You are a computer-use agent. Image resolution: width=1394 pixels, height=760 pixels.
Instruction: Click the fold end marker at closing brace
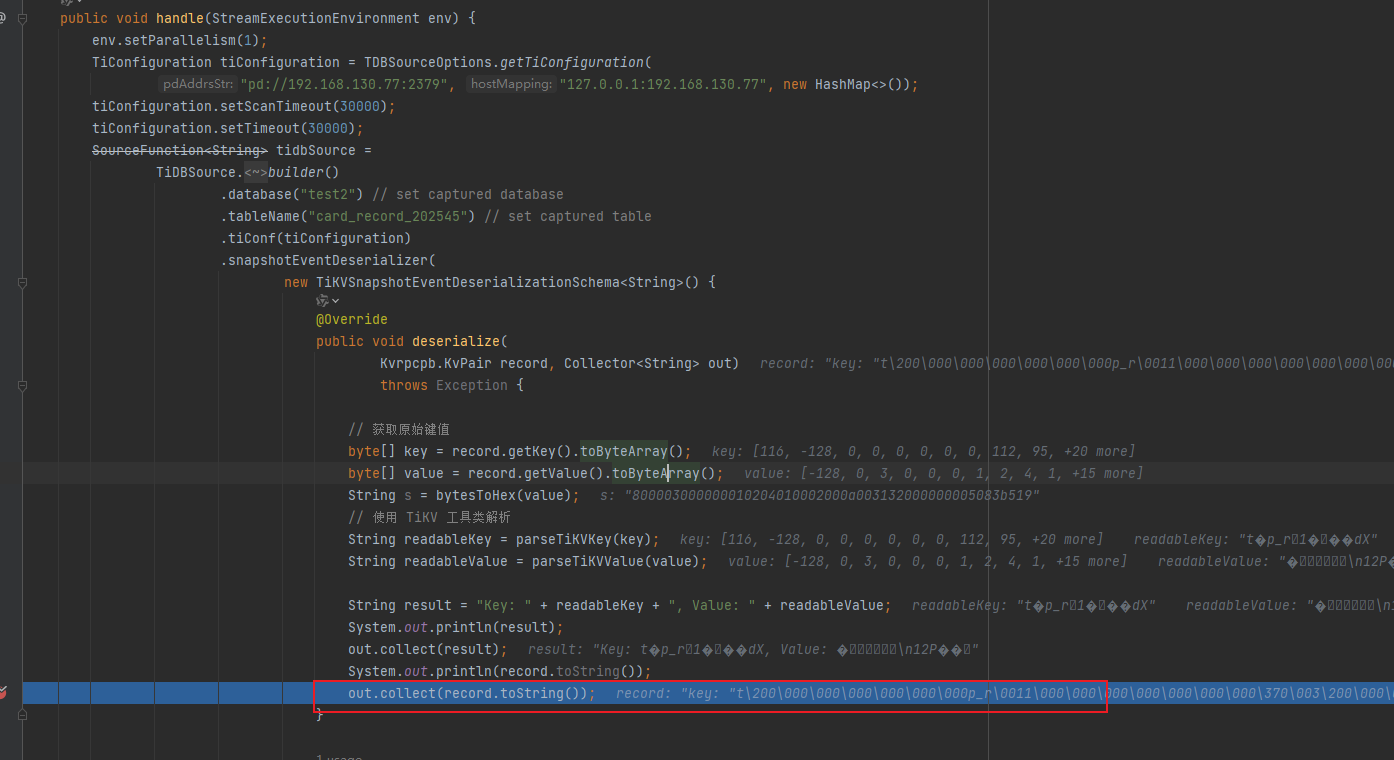coord(23,715)
